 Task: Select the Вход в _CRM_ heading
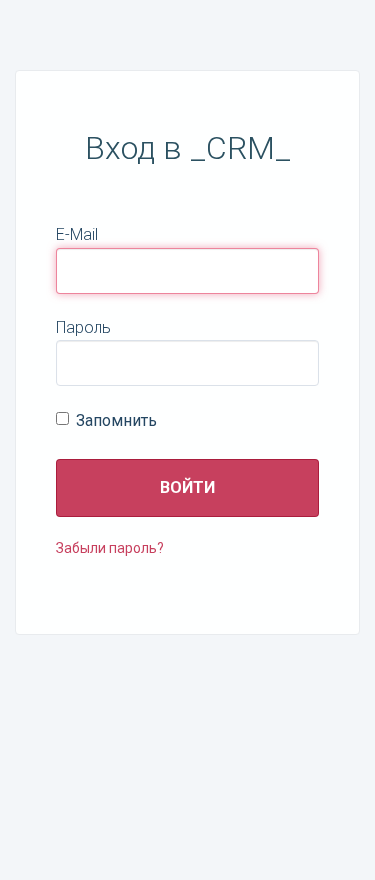coord(188,149)
